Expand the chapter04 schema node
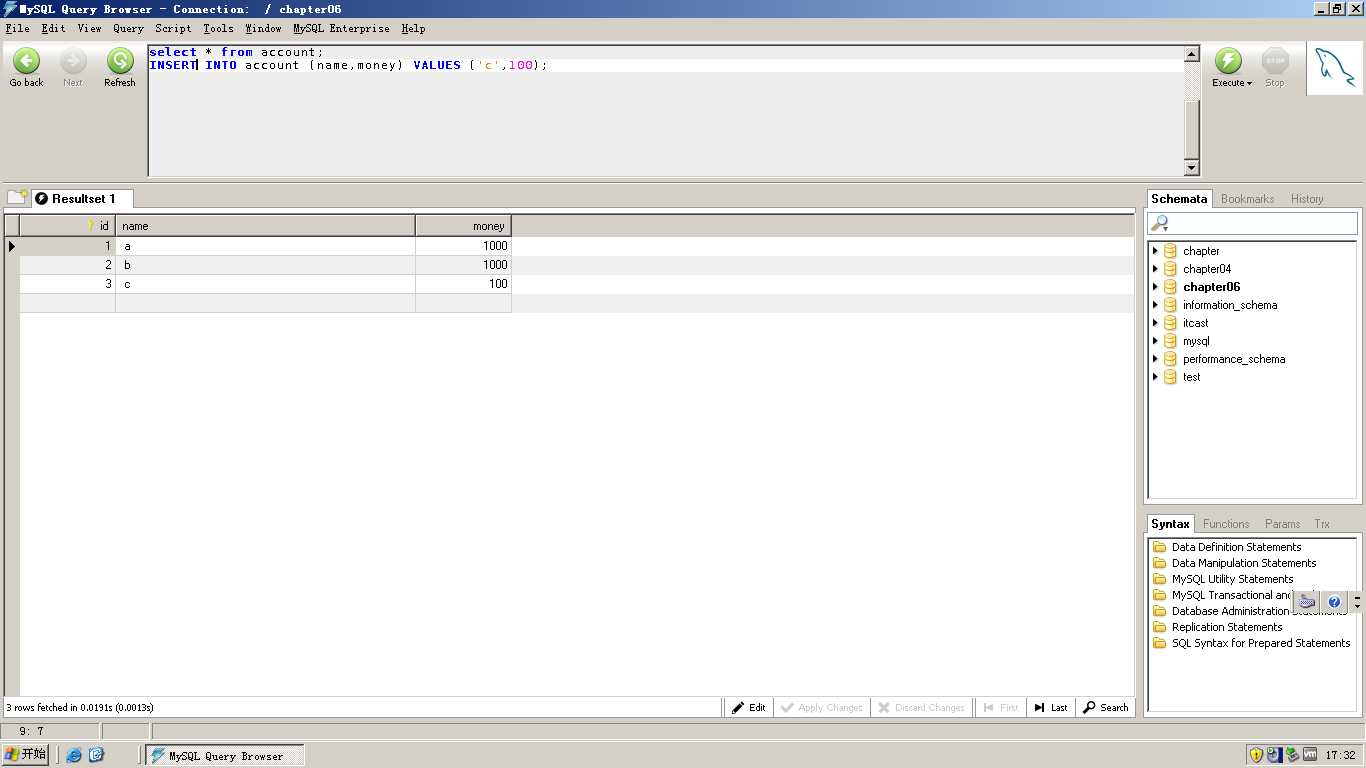Screen dimensions: 1366x768 tap(1155, 269)
